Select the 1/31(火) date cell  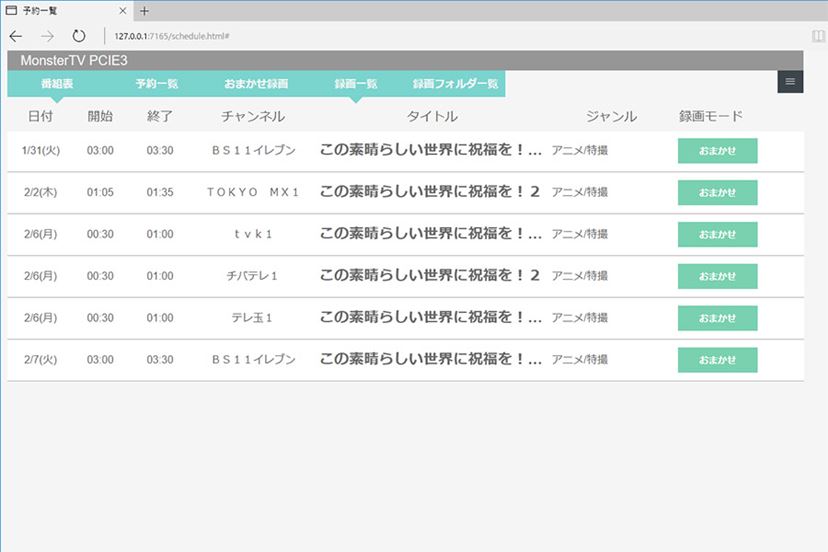click(x=41, y=150)
